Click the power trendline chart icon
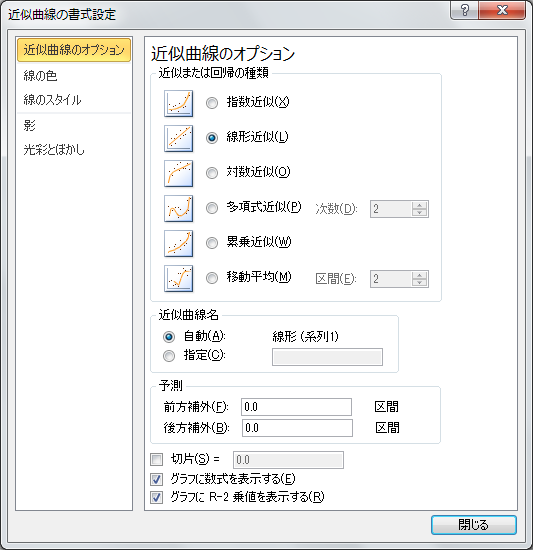This screenshot has height=550, width=533. point(178,244)
